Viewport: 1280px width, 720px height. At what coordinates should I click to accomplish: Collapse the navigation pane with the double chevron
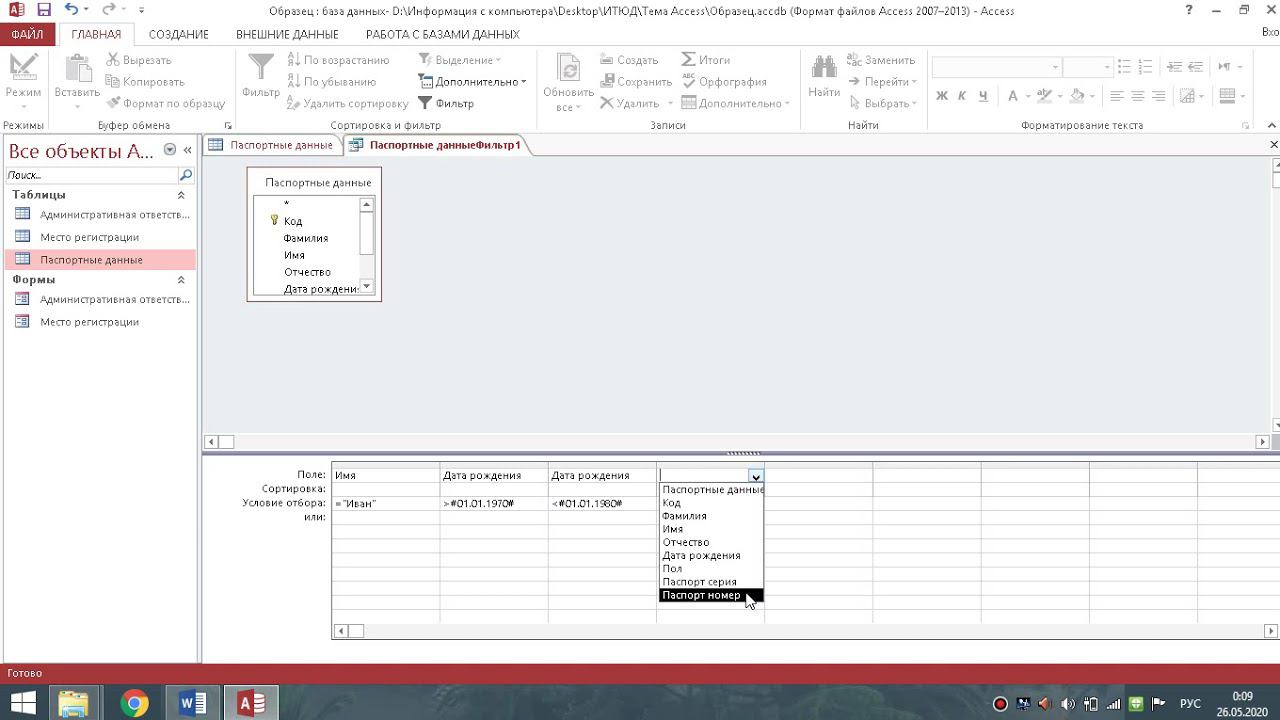click(x=187, y=150)
